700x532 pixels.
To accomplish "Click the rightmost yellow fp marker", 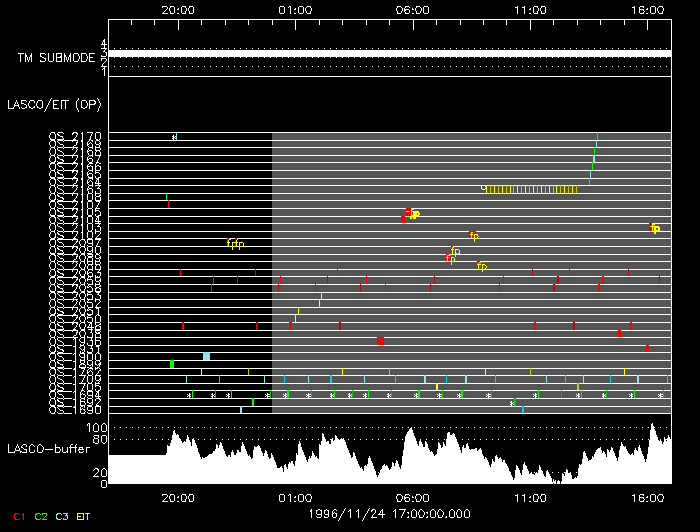I will 655,229.
